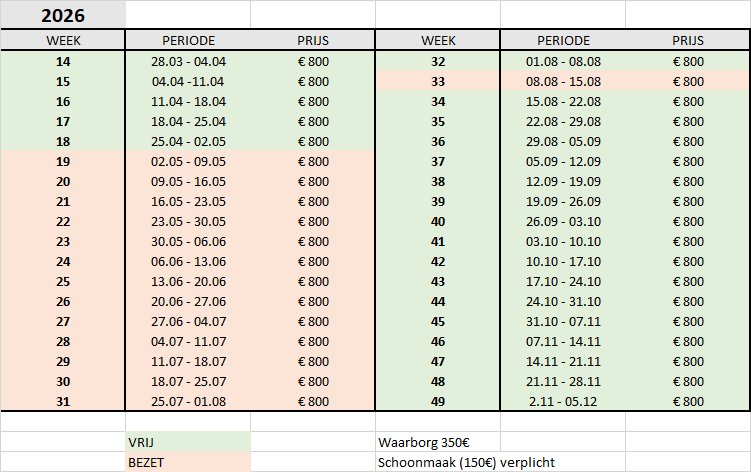Click the week 40 cell
This screenshot has width=751, height=472.
click(437, 221)
